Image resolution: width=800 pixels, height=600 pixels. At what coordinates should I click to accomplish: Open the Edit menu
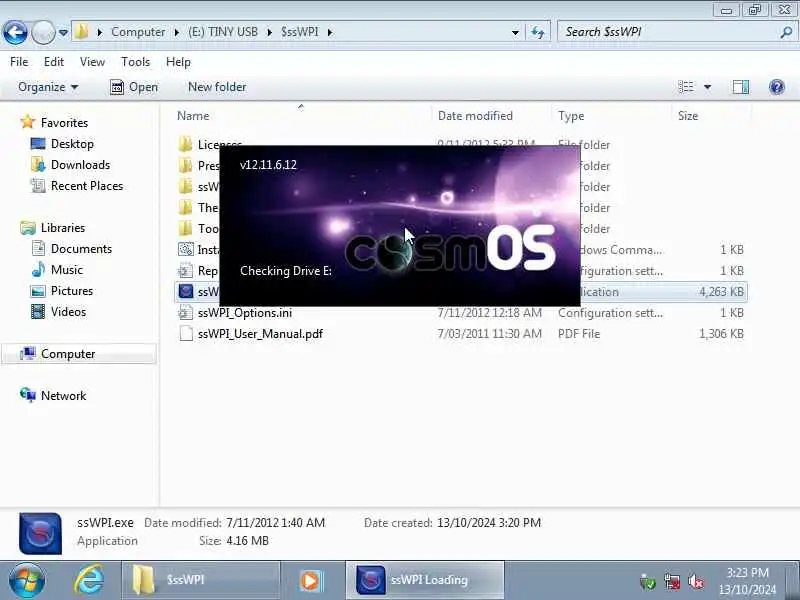(x=54, y=62)
